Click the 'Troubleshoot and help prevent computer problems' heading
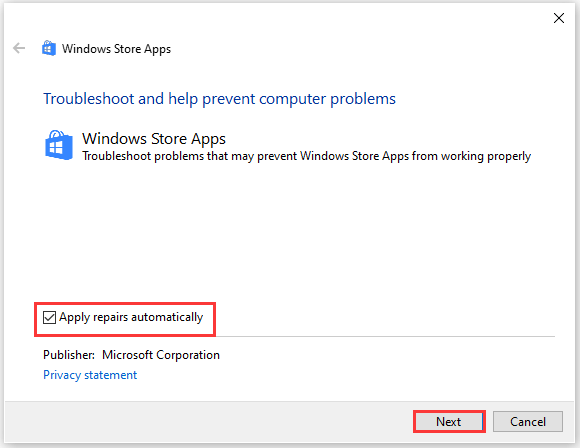580x448 pixels. pos(219,99)
